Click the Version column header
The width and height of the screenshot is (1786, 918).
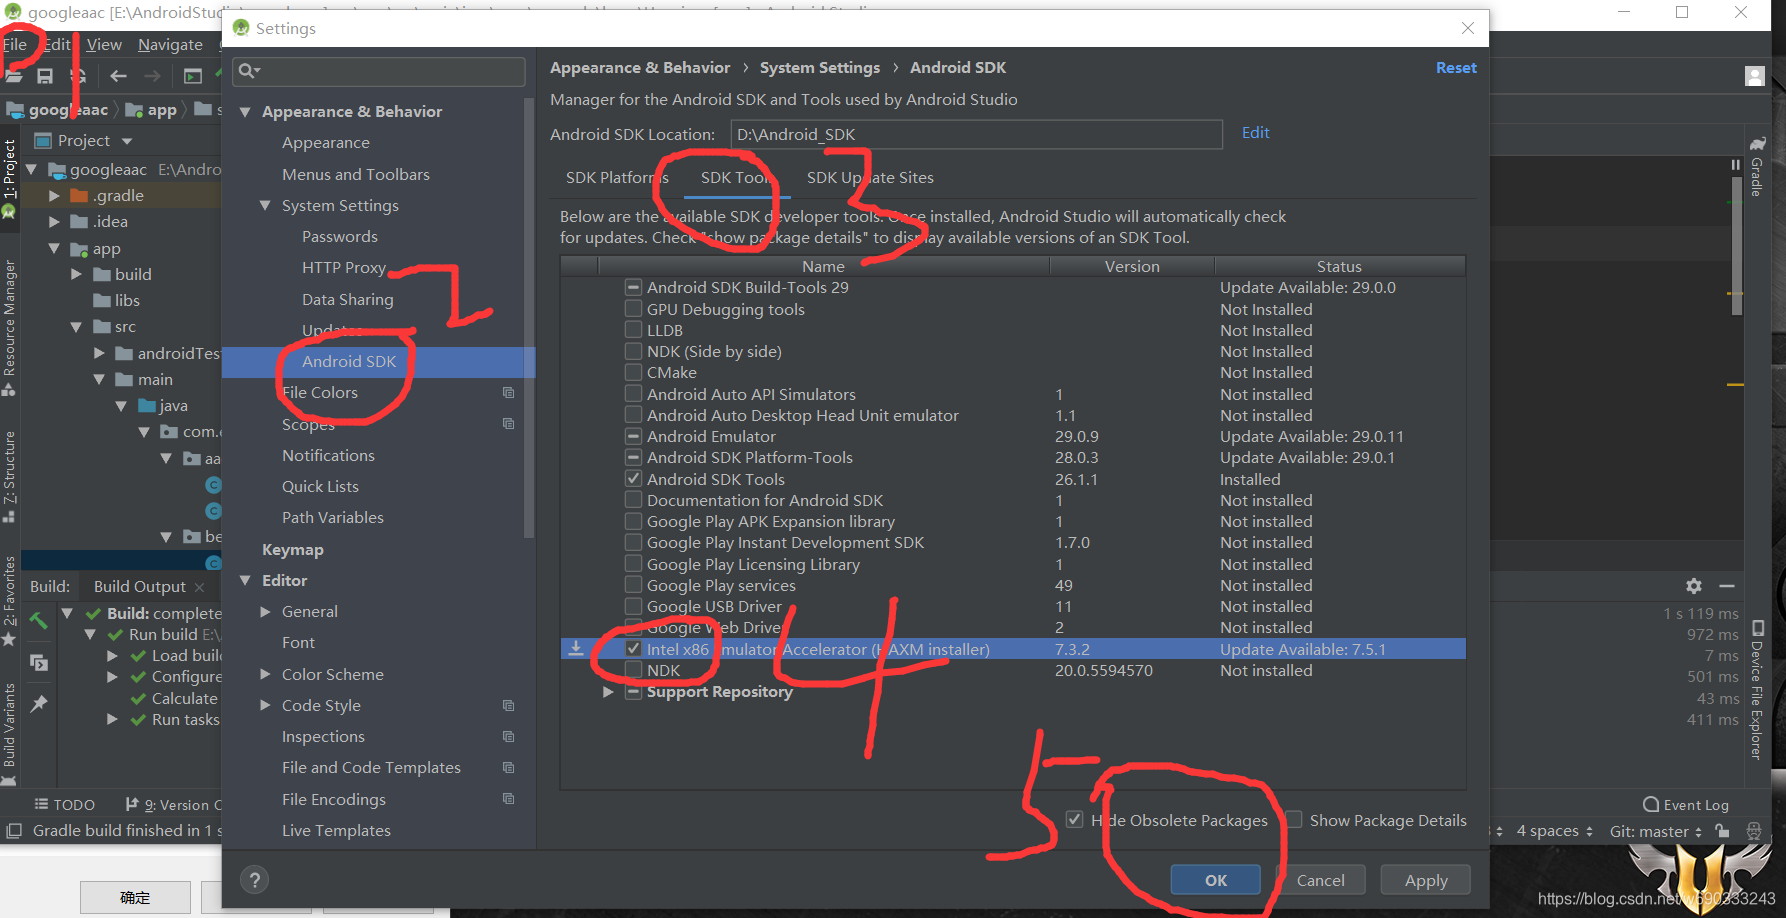point(1132,266)
